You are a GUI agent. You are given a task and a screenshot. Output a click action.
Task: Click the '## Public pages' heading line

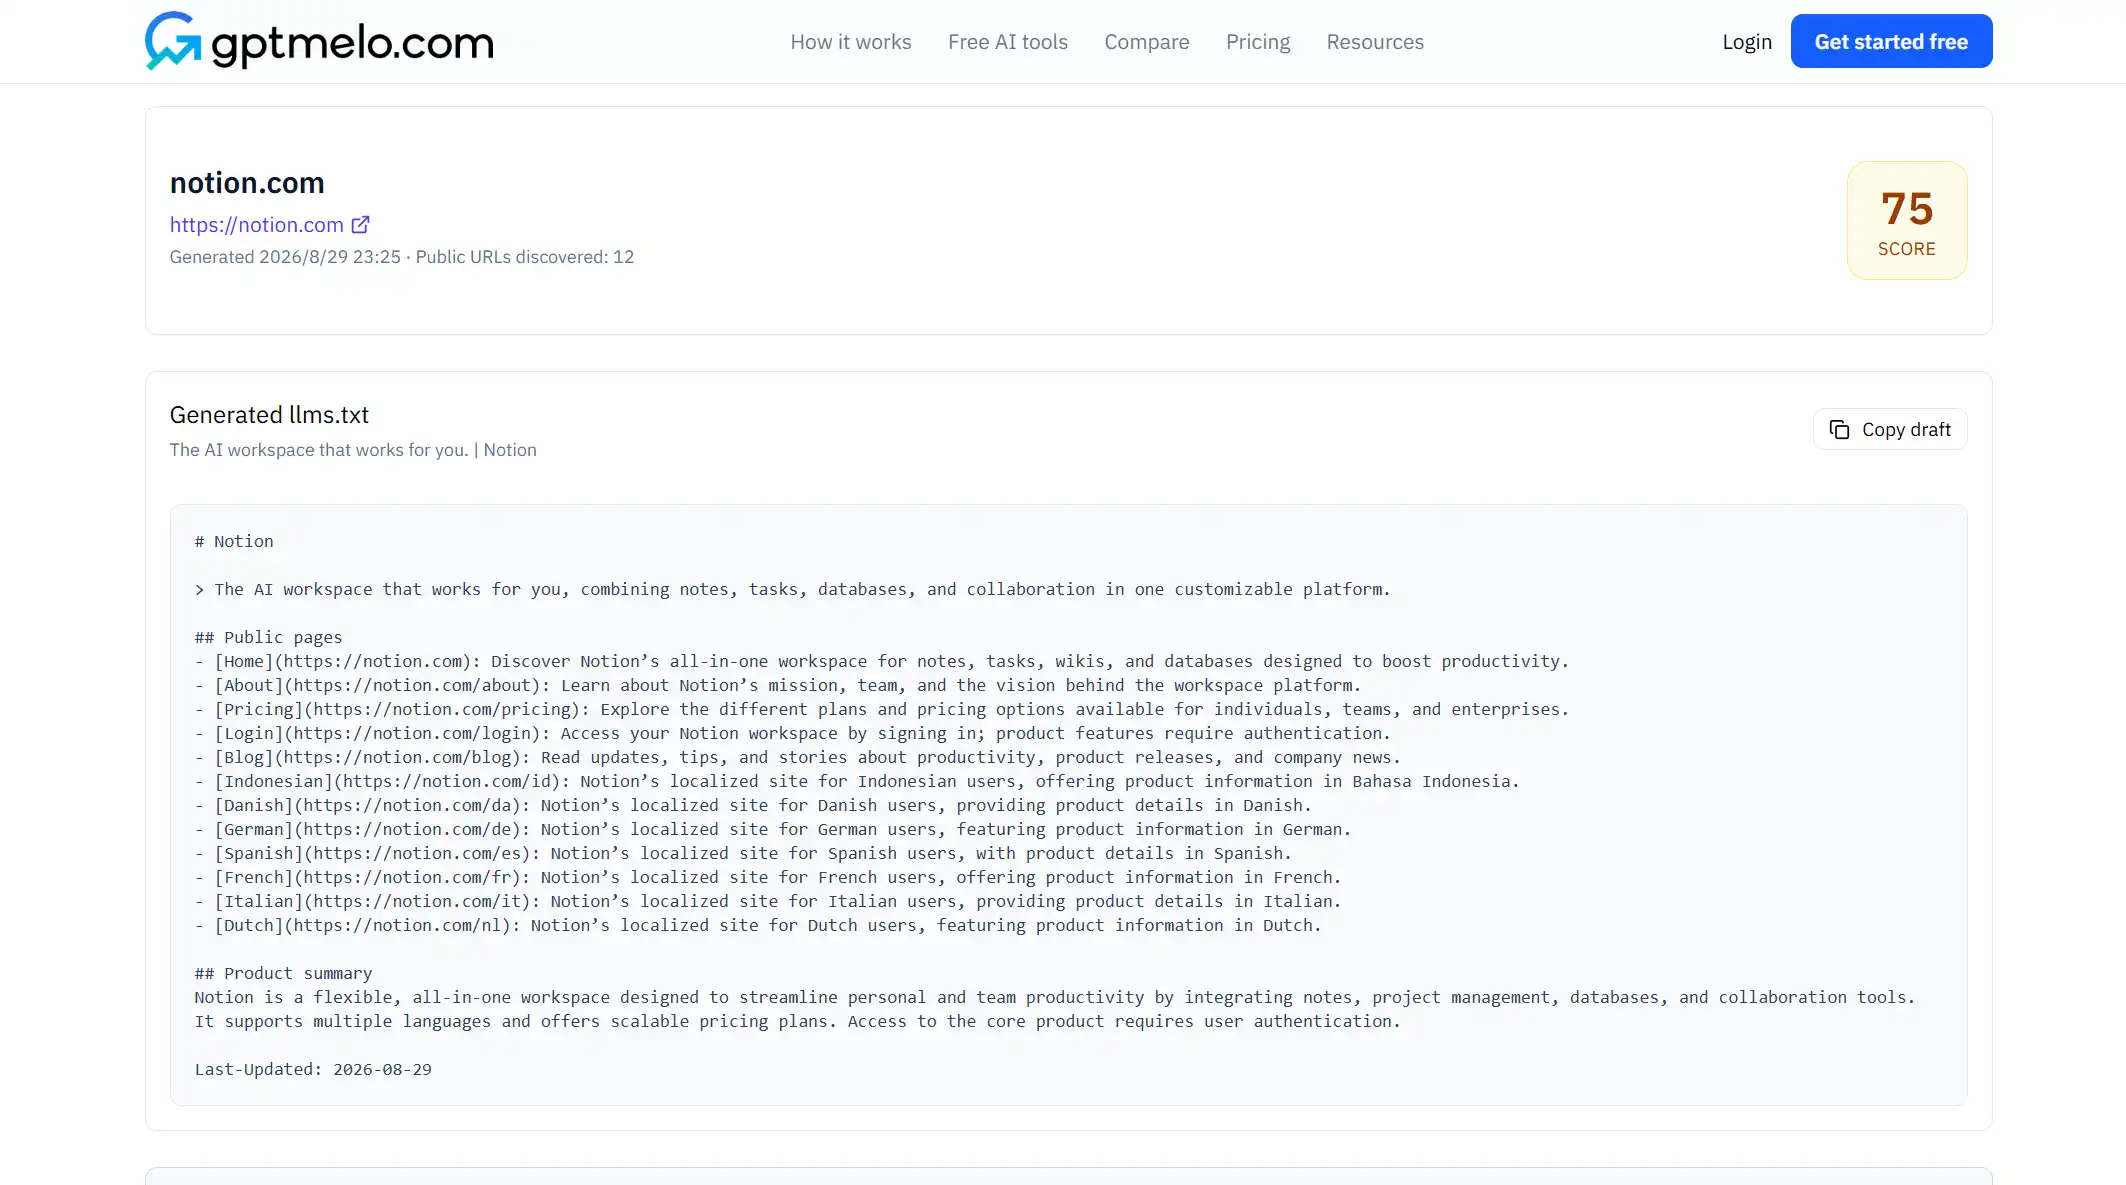pyautogui.click(x=268, y=637)
